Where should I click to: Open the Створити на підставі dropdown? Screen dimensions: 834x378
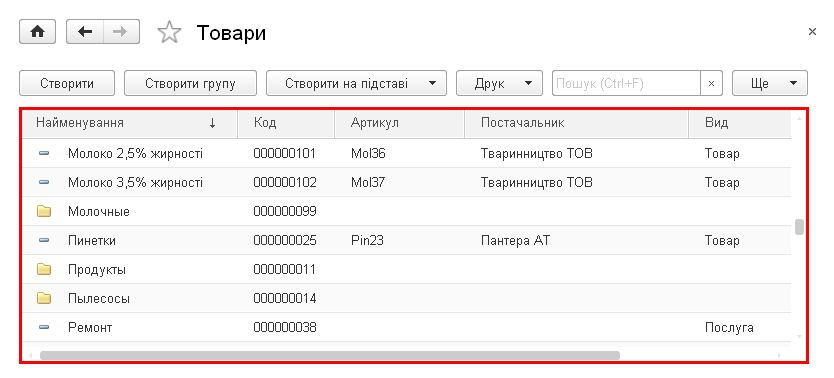coord(356,83)
